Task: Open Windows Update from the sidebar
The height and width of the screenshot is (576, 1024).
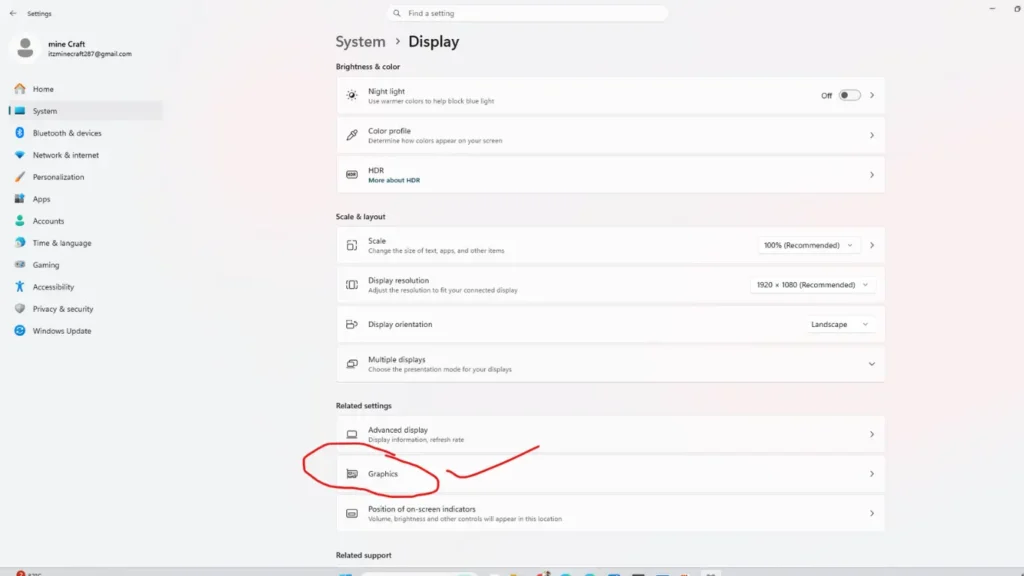Action: (x=61, y=330)
